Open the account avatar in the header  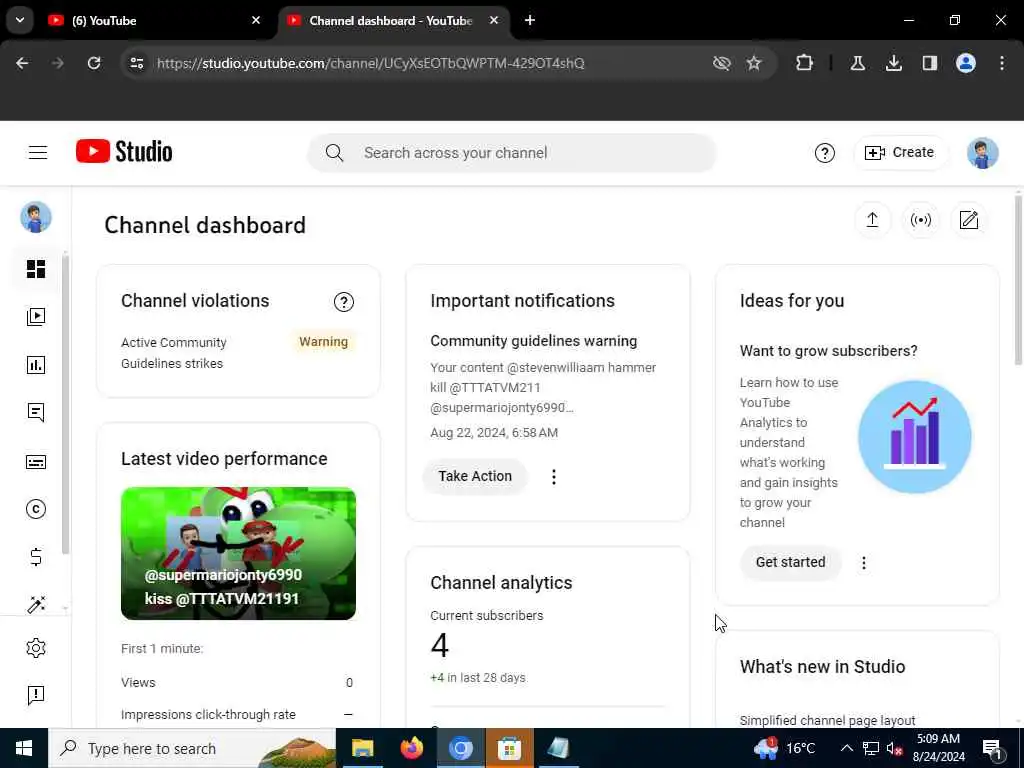click(983, 153)
